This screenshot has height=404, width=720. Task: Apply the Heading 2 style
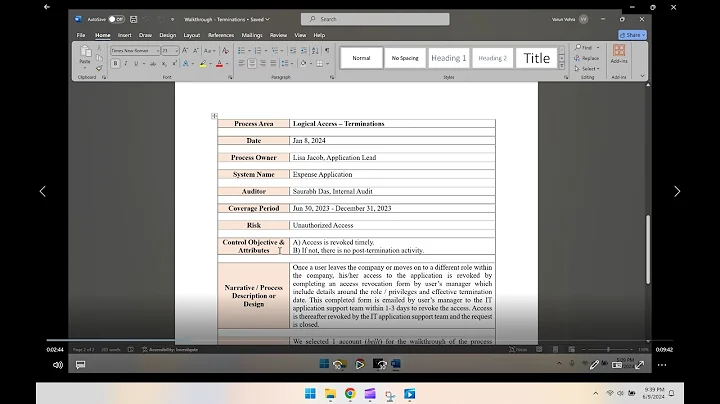(x=492, y=58)
